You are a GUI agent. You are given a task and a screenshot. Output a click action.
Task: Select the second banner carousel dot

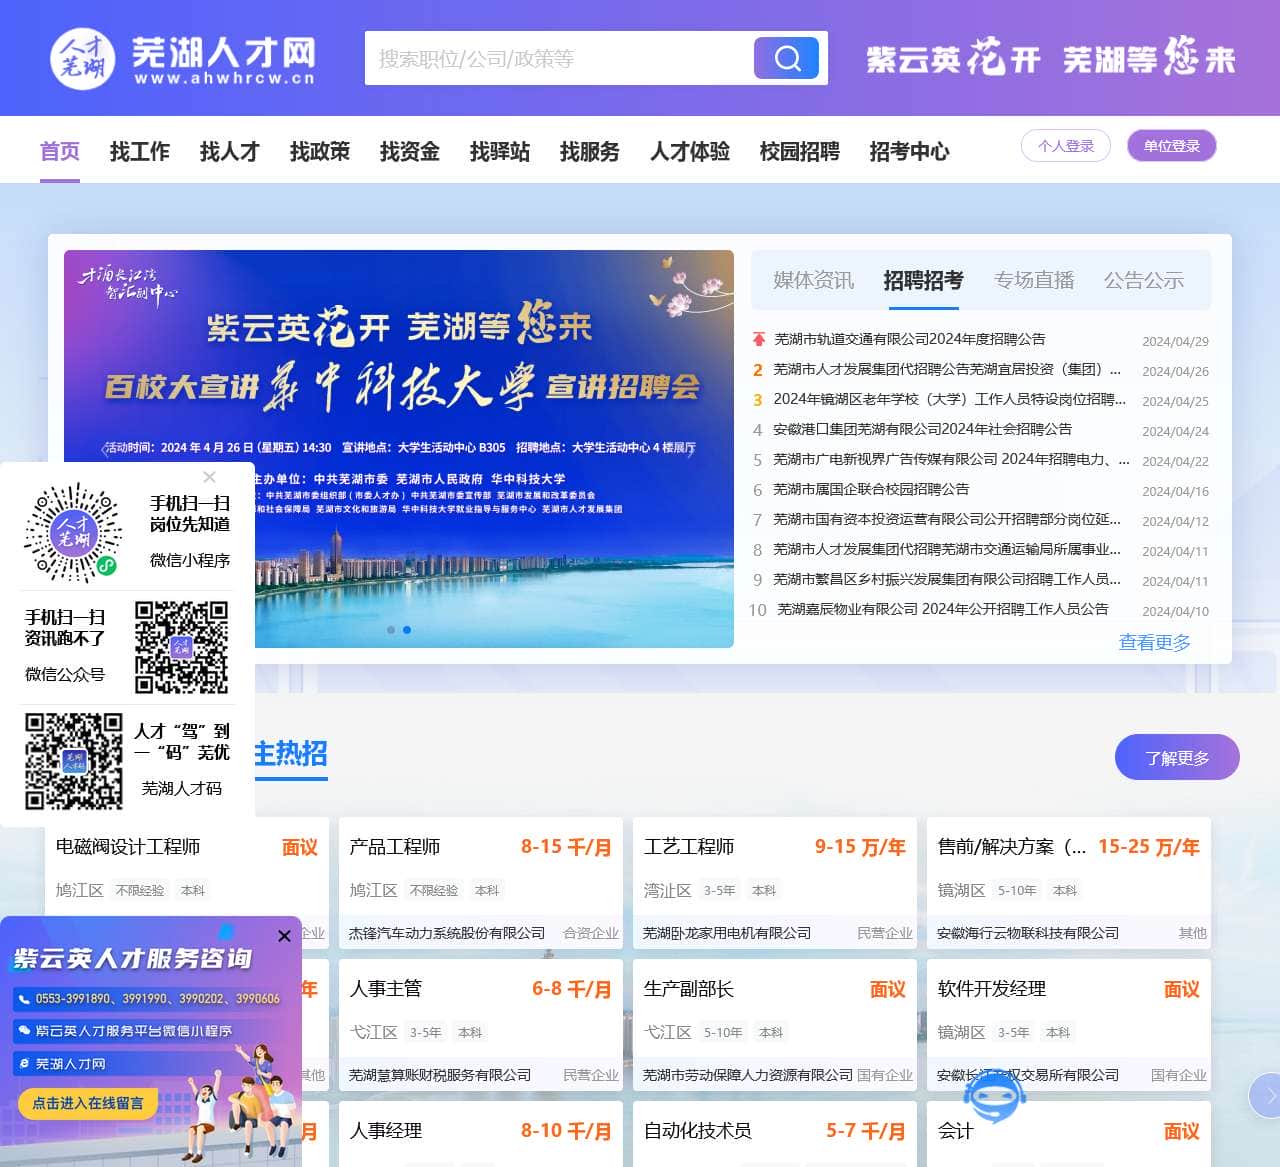pyautogui.click(x=406, y=630)
